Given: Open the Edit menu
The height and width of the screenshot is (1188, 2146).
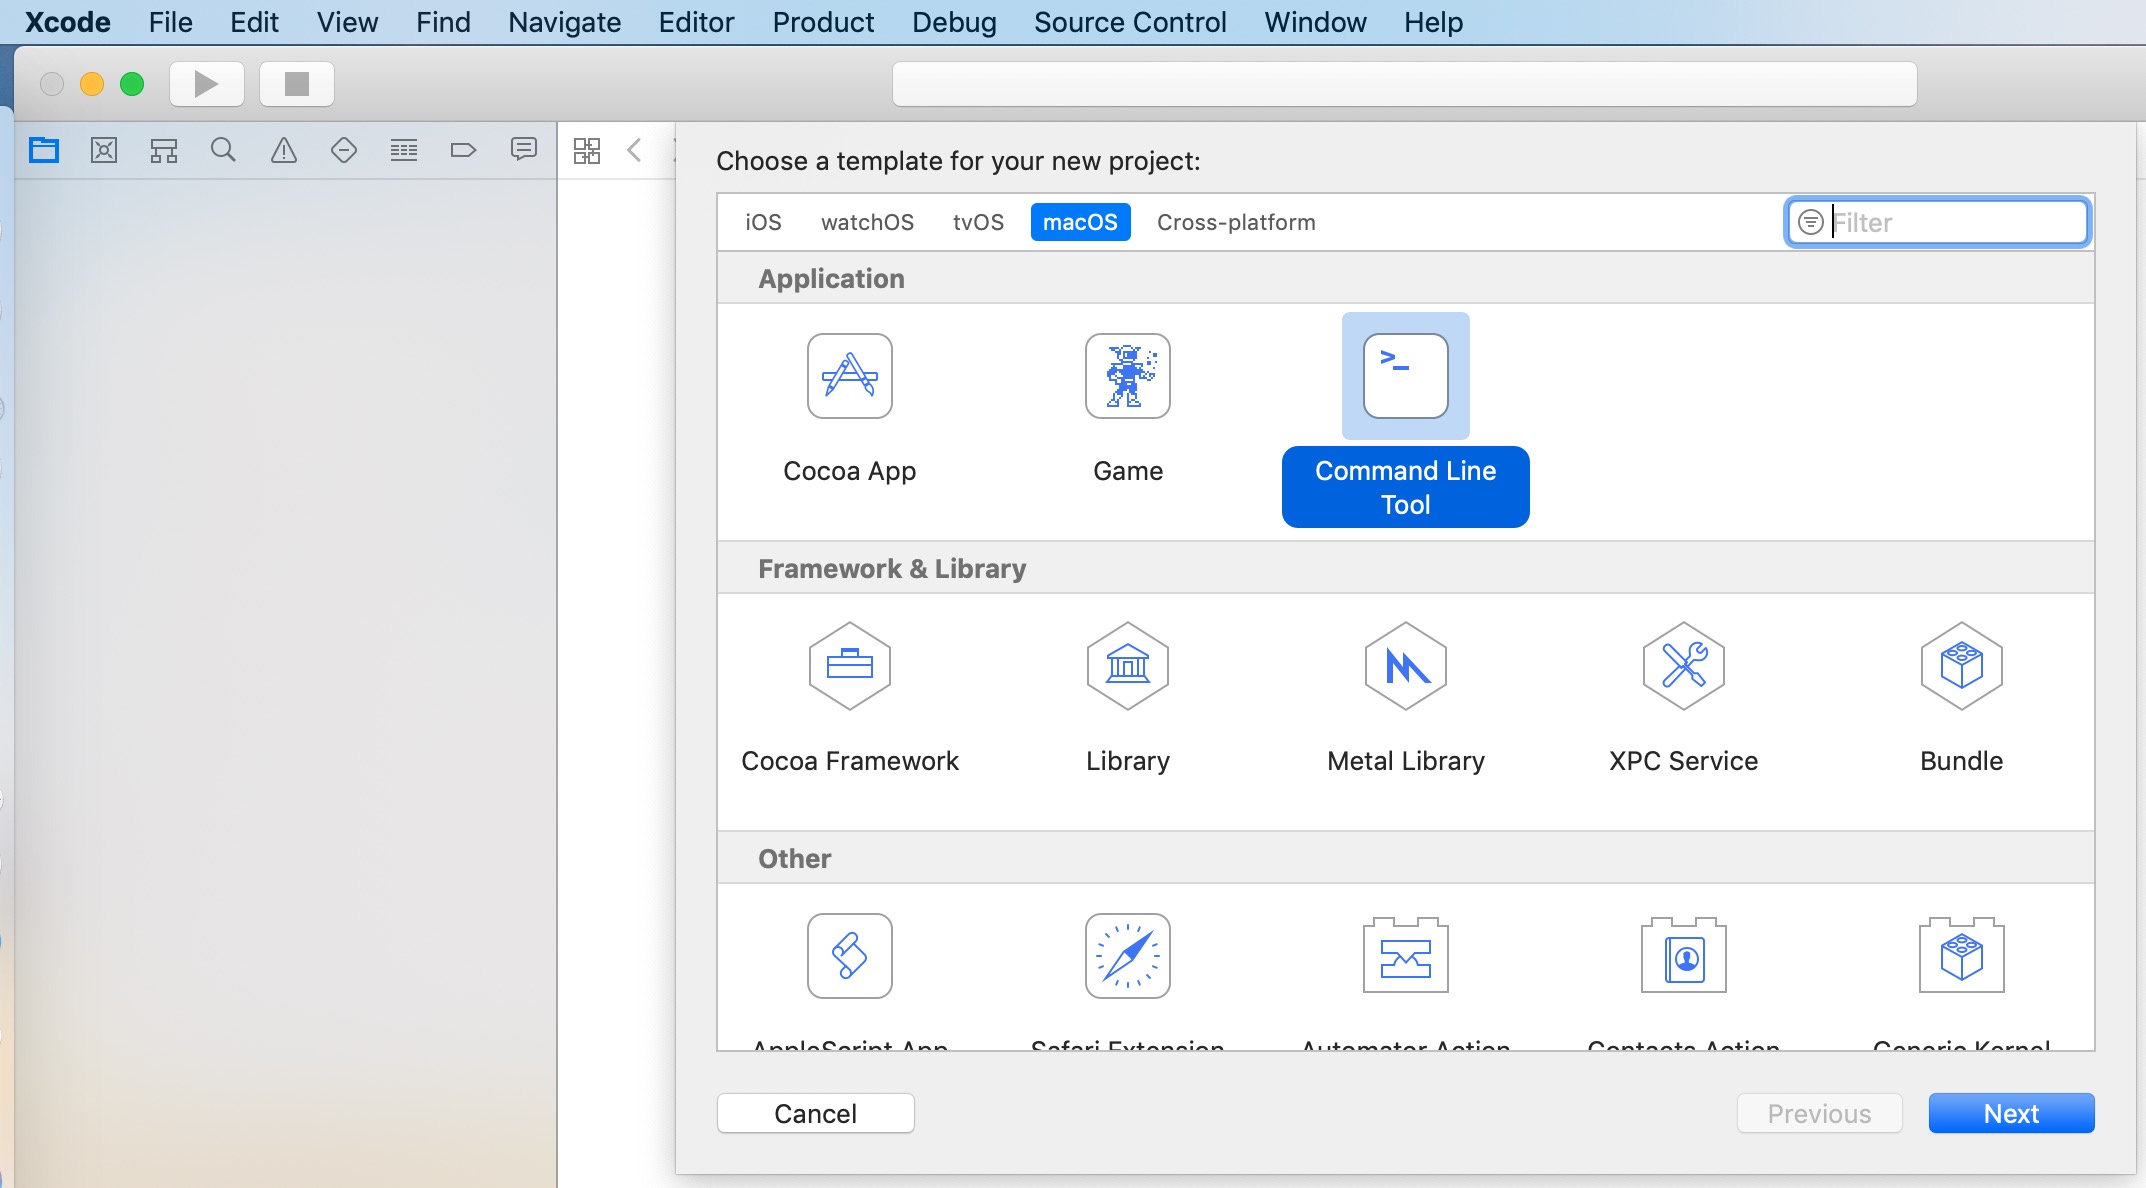Looking at the screenshot, I should point(254,22).
